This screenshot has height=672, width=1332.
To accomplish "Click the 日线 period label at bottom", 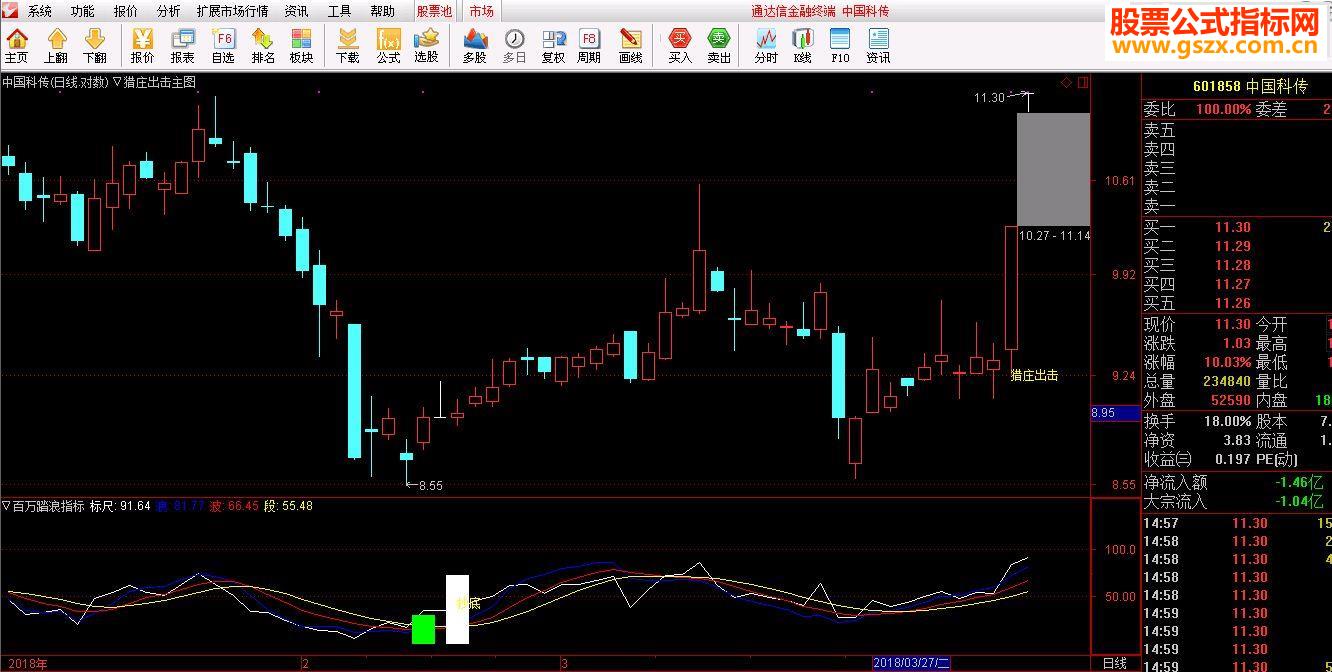I will tap(1114, 663).
